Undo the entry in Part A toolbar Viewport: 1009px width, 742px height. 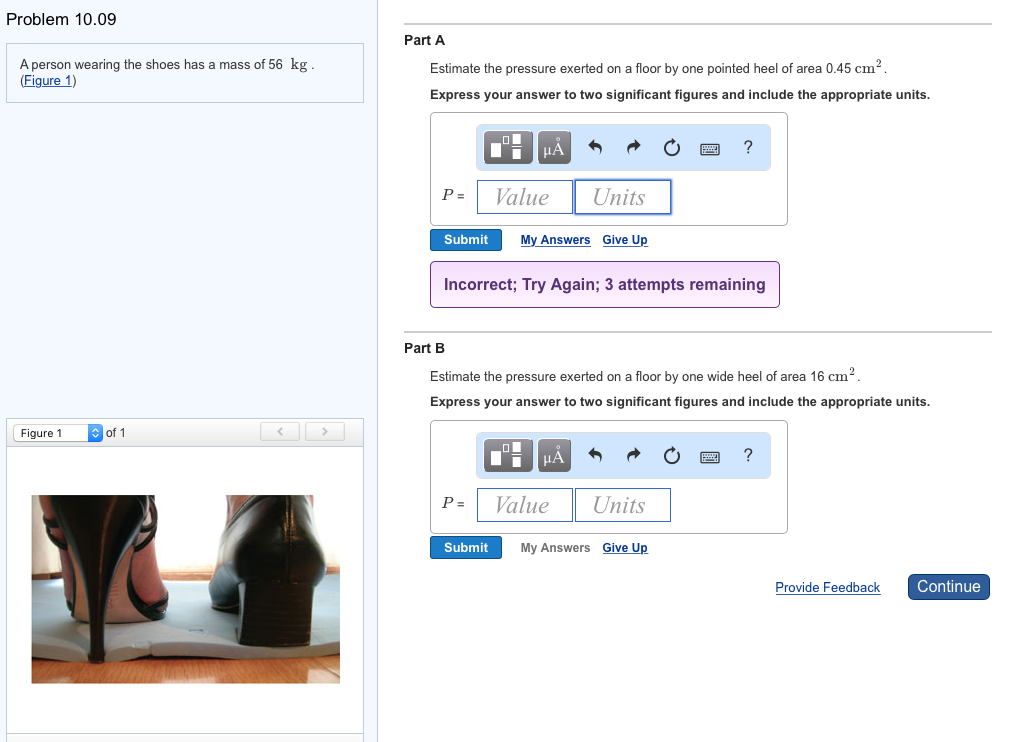(595, 147)
